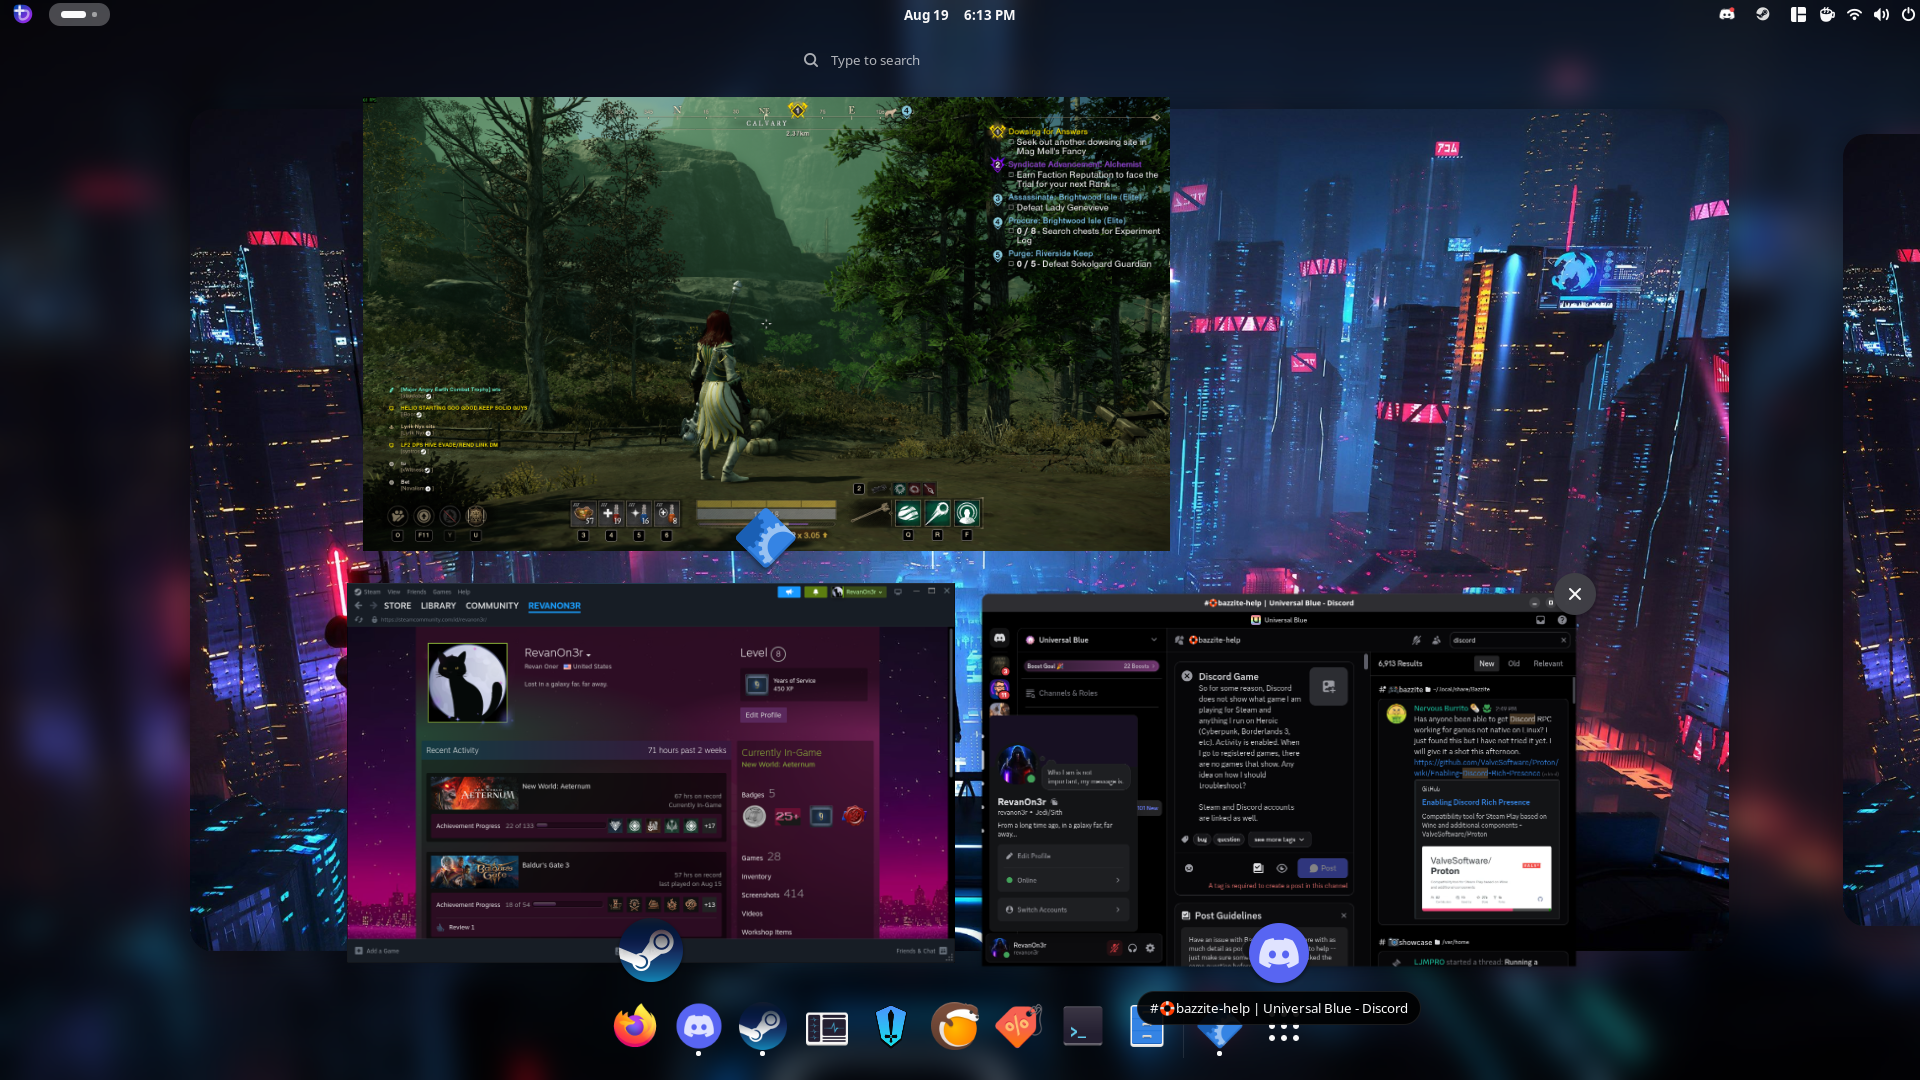Toggle Discord microphone mute button
This screenshot has height=1080, width=1920.
coord(1114,948)
